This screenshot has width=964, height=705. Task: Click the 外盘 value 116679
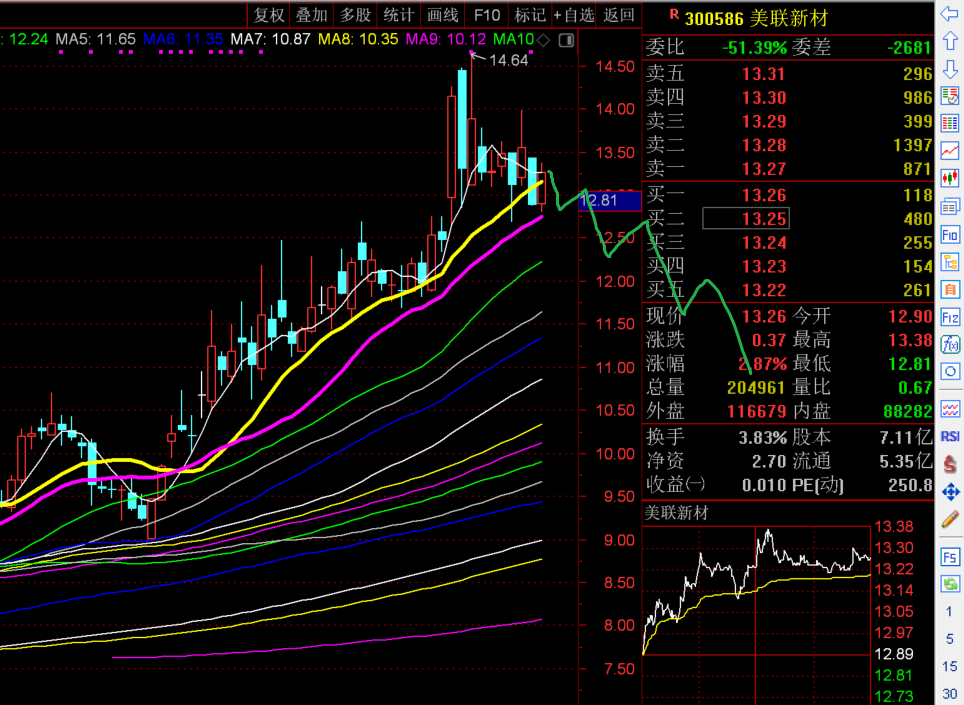(756, 411)
